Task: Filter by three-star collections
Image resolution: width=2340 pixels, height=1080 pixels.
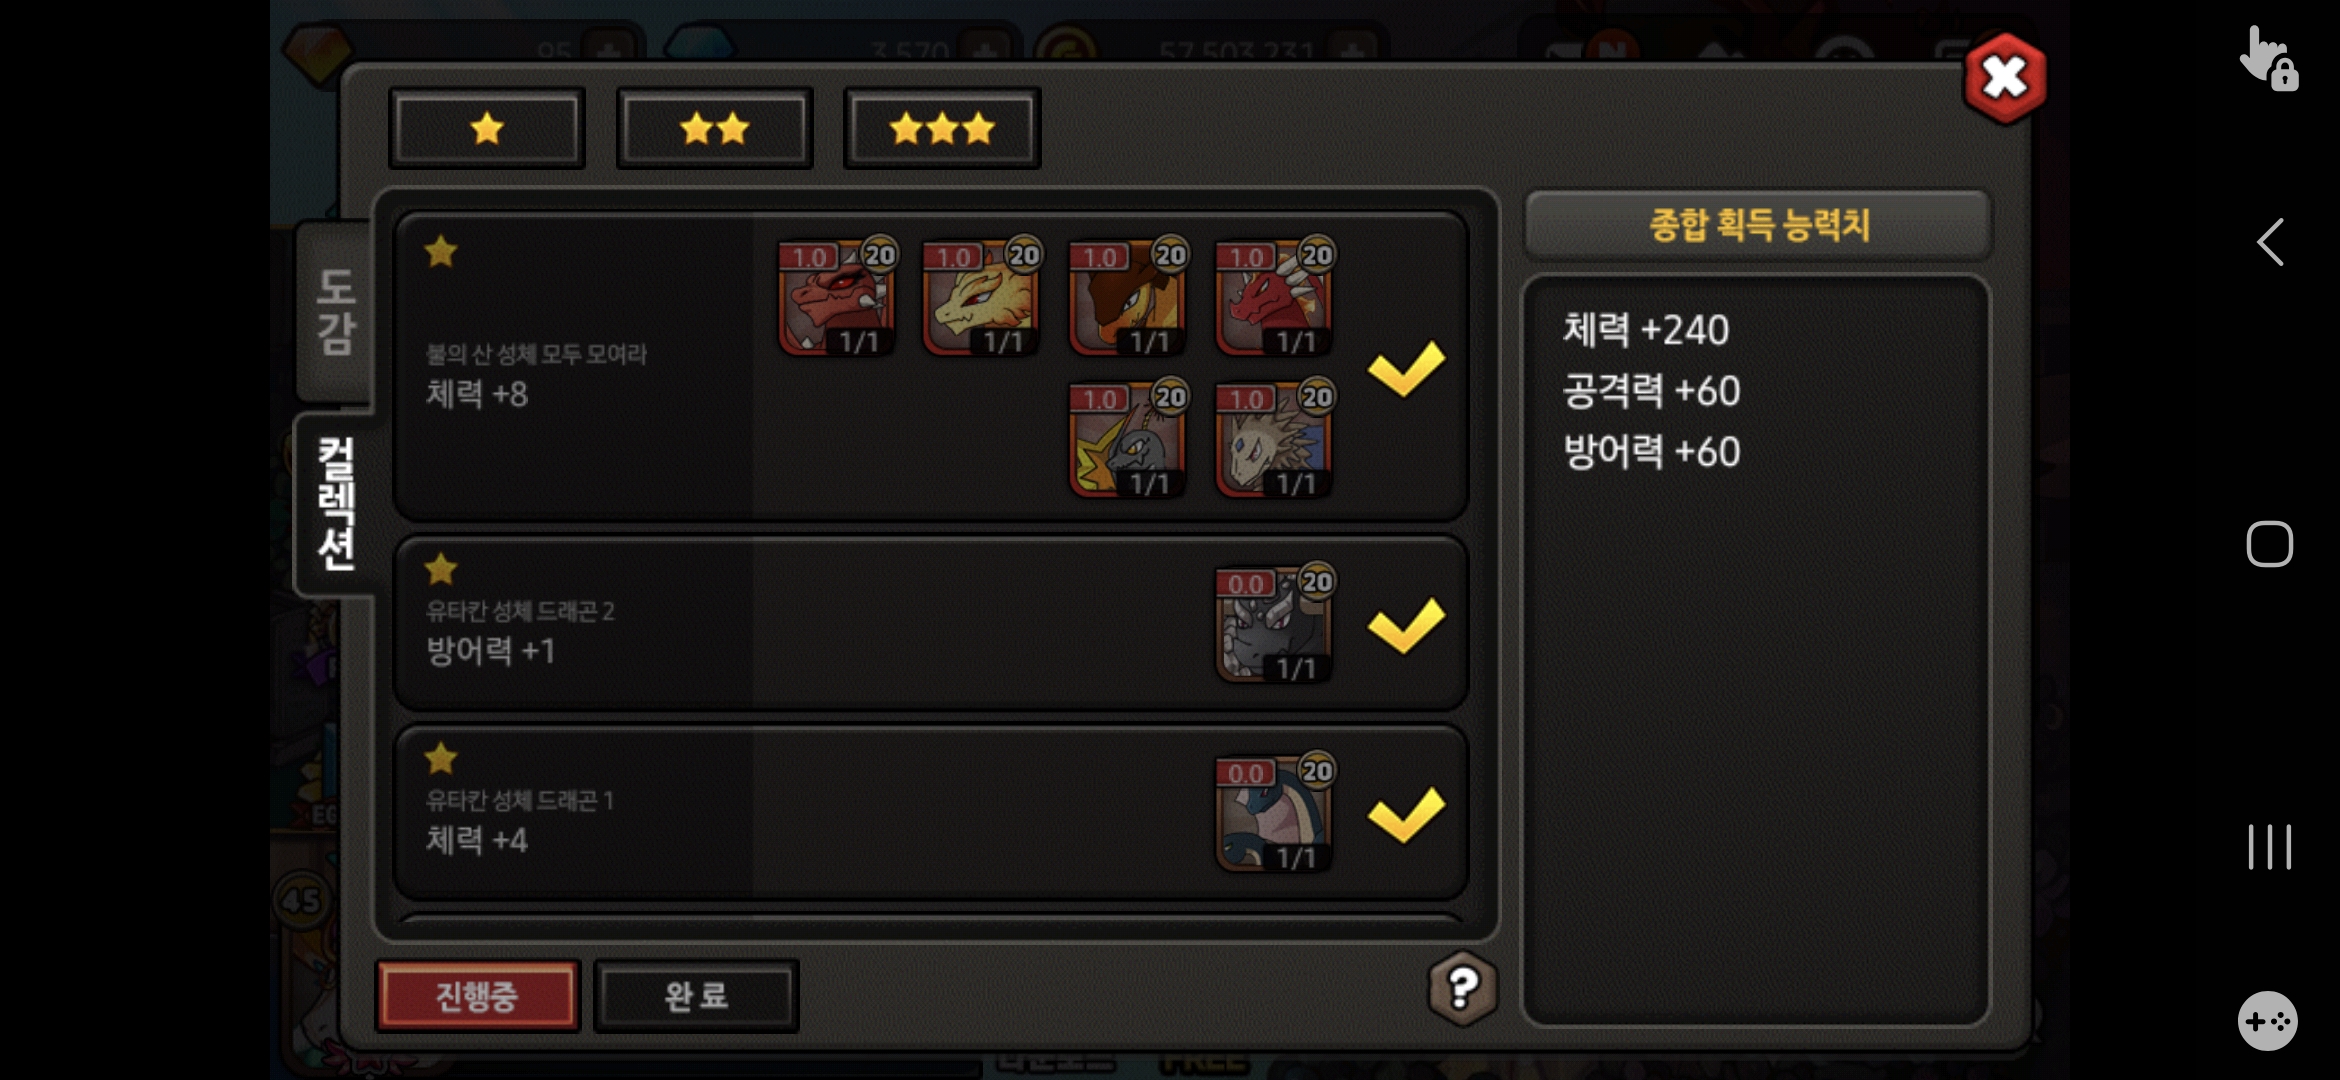Action: pos(942,129)
